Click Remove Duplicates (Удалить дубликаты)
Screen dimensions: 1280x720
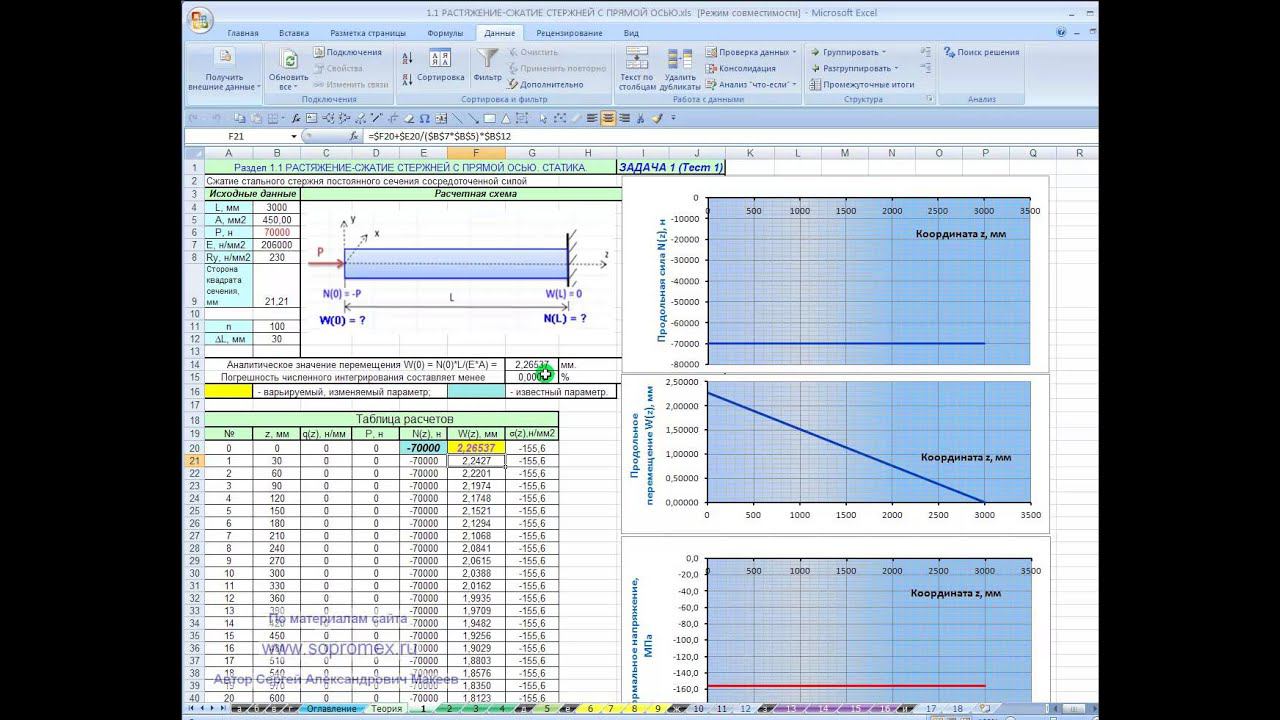pyautogui.click(x=680, y=68)
